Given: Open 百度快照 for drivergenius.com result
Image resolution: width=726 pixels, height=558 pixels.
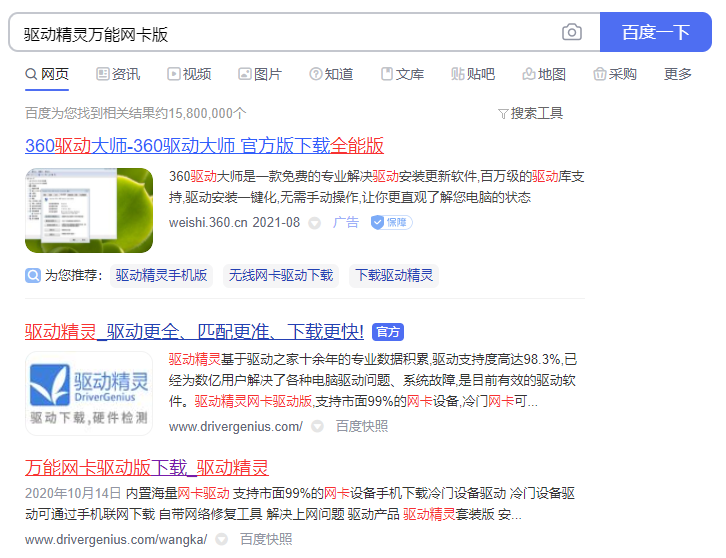Looking at the screenshot, I should [362, 426].
